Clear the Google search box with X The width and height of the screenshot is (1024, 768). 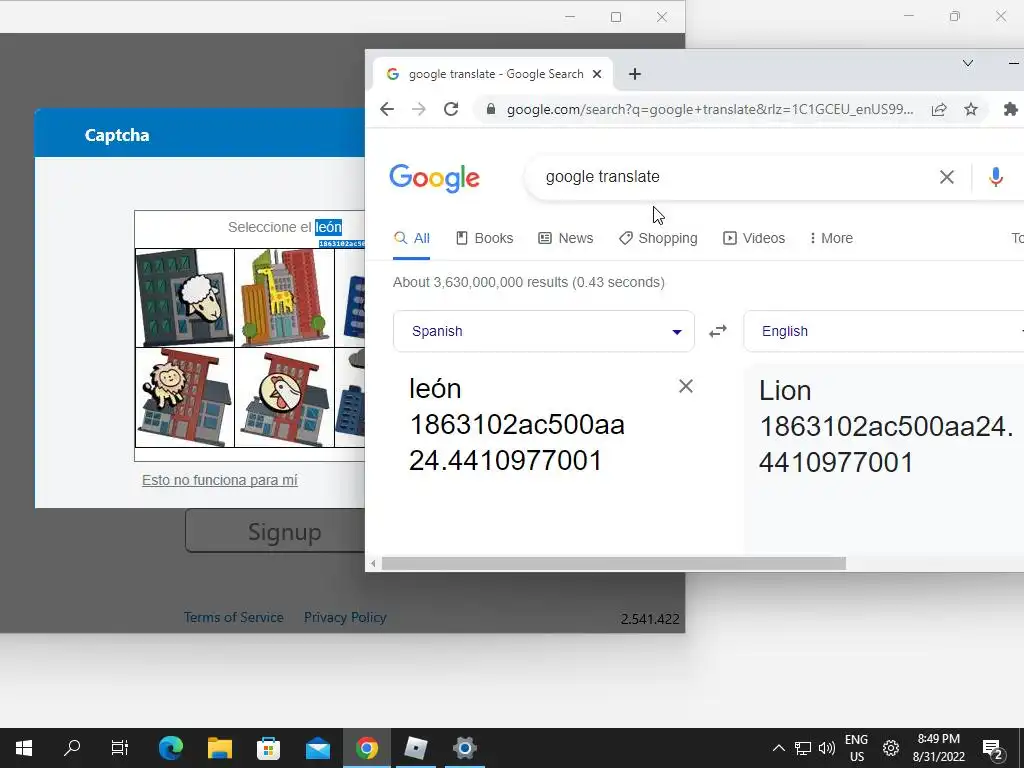click(x=946, y=177)
